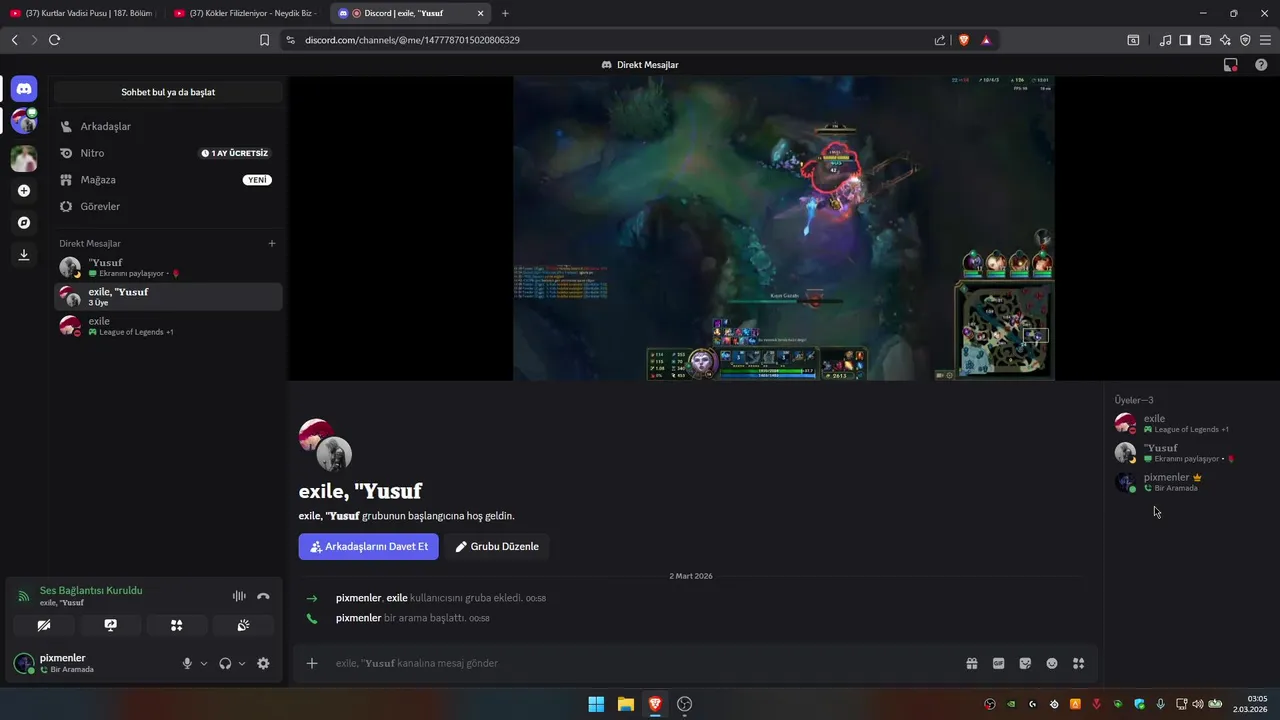Open the GIF picker

click(998, 663)
